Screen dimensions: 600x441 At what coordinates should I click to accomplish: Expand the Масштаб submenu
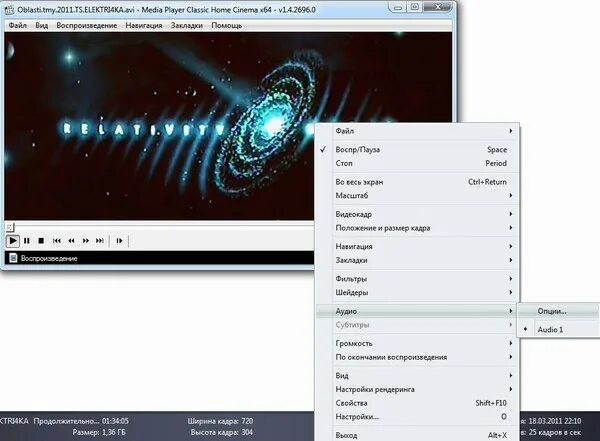point(417,196)
